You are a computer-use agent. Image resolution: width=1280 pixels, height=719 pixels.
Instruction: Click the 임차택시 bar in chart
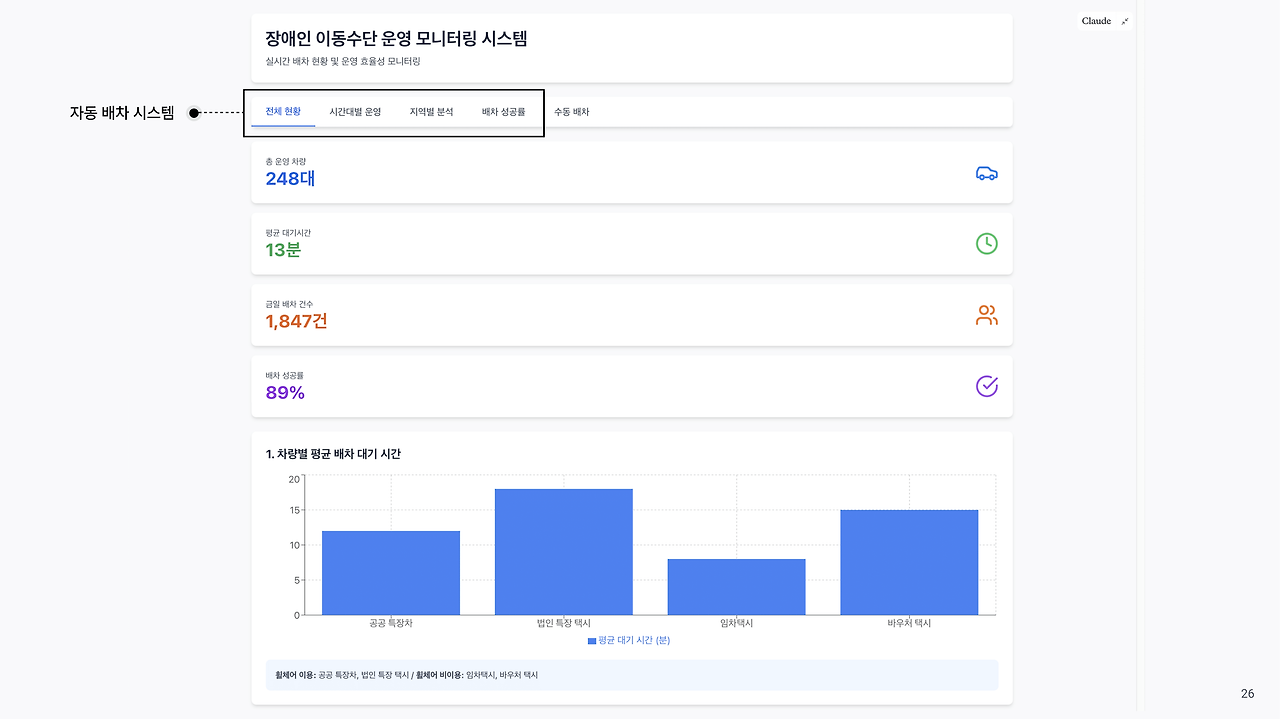736,587
